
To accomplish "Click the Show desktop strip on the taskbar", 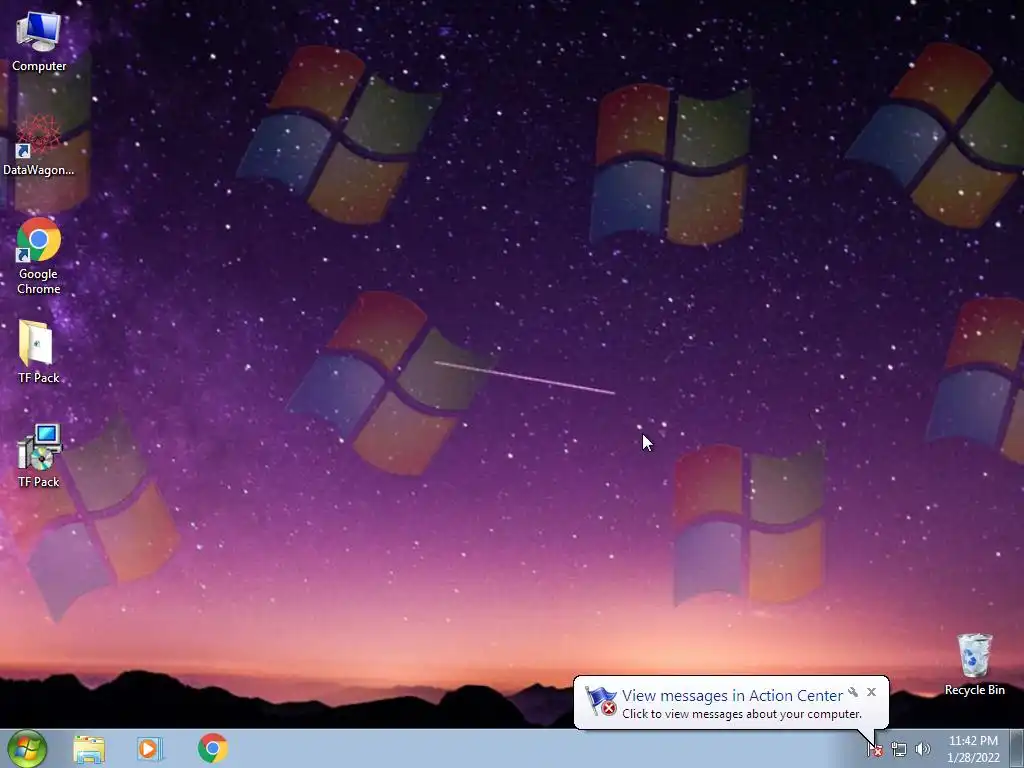I will pyautogui.click(x=1017, y=748).
